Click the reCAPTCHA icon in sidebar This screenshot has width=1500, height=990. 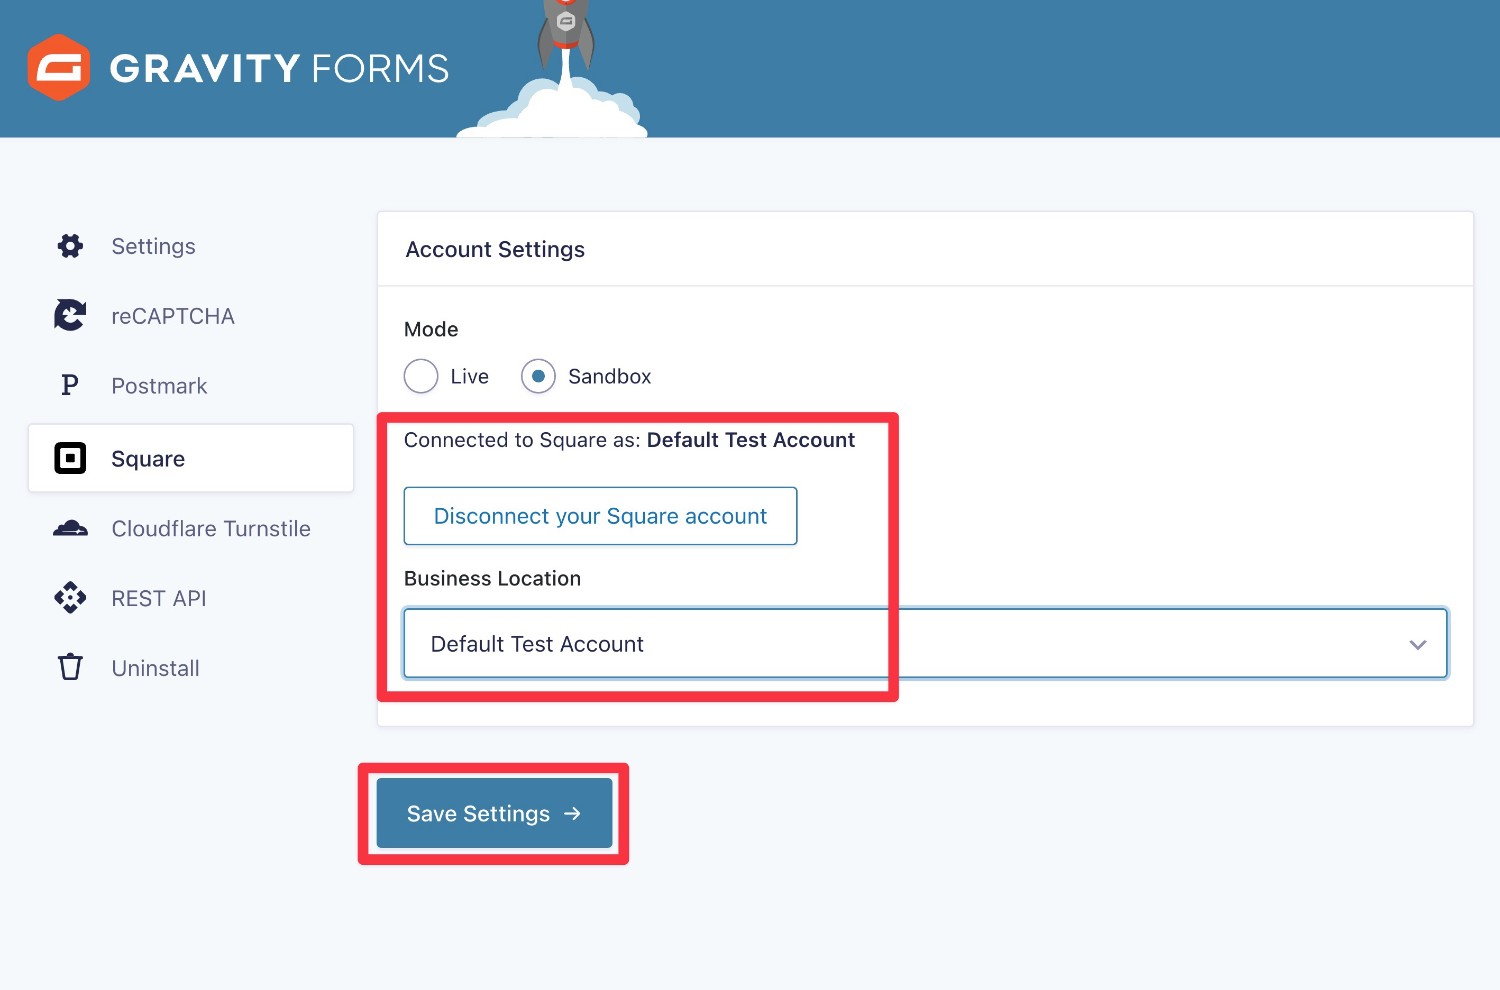70,316
